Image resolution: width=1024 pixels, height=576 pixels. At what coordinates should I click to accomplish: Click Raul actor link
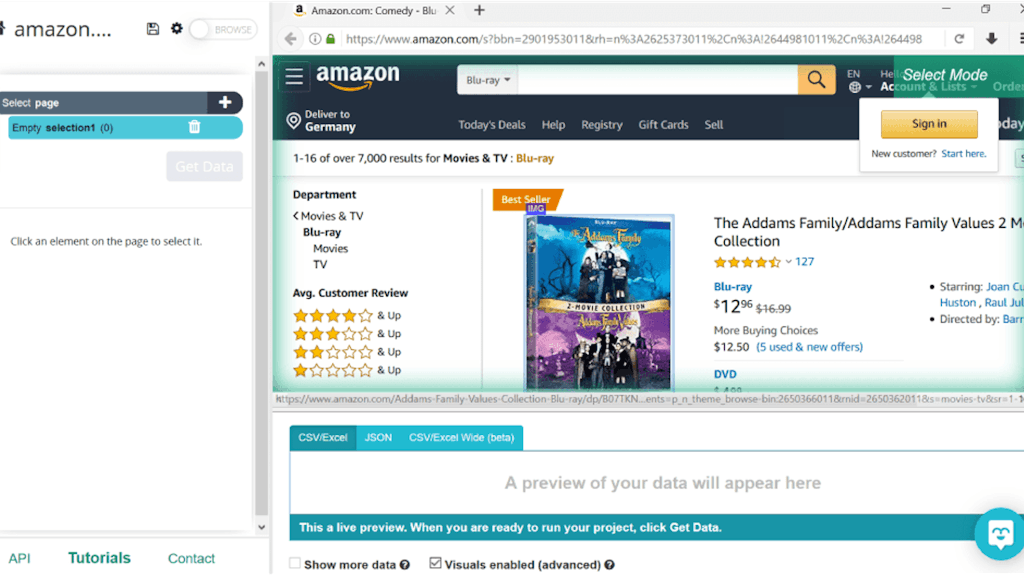(x=1004, y=303)
